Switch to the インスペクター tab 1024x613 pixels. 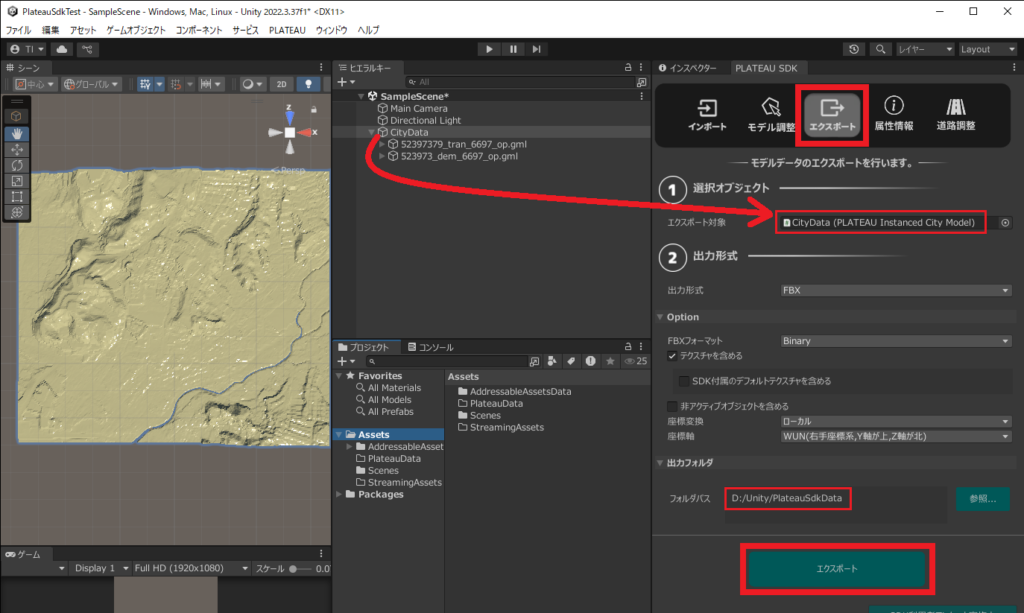pos(688,68)
